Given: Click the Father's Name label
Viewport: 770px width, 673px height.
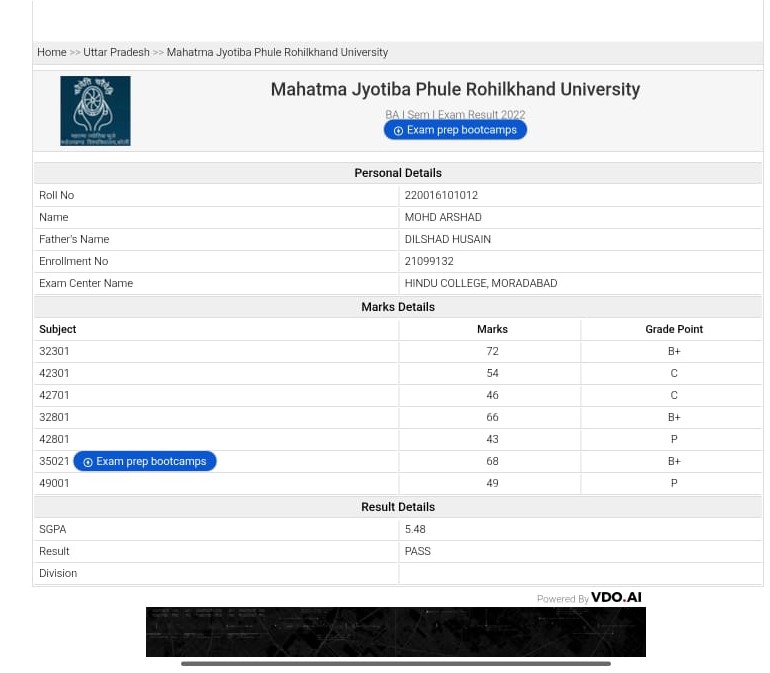Looking at the screenshot, I should click(x=74, y=239).
